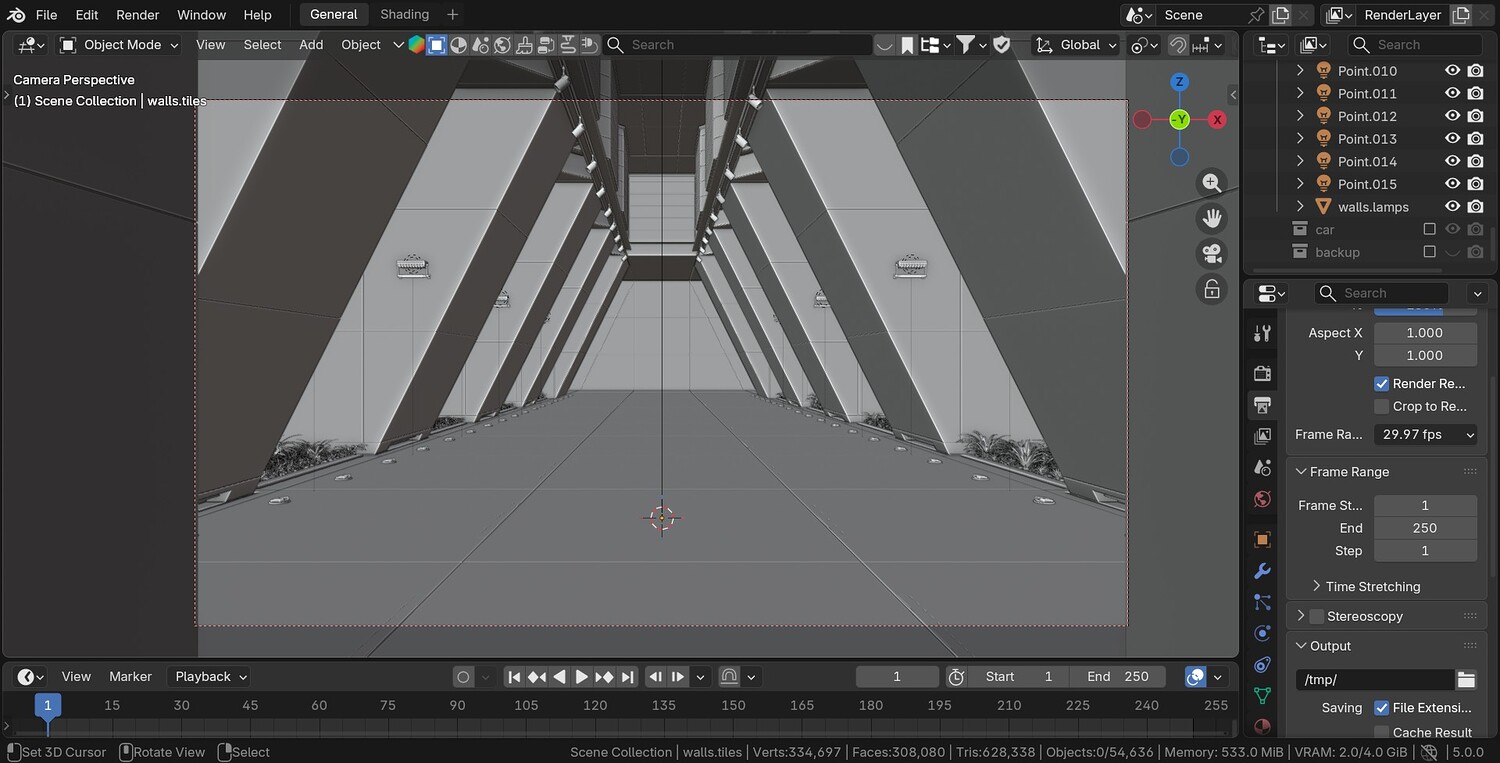This screenshot has width=1500, height=763.
Task: Jump to the first frame of the timeline
Action: [x=514, y=677]
